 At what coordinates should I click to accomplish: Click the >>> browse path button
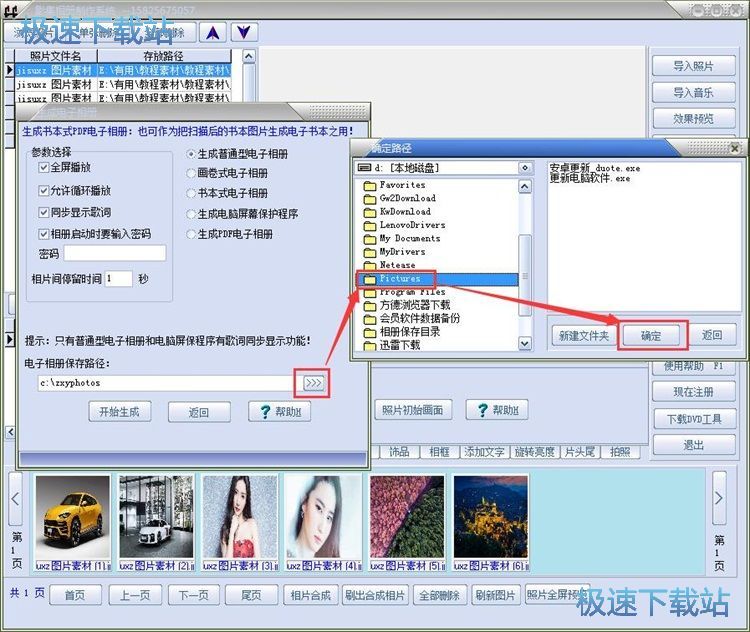[313, 383]
